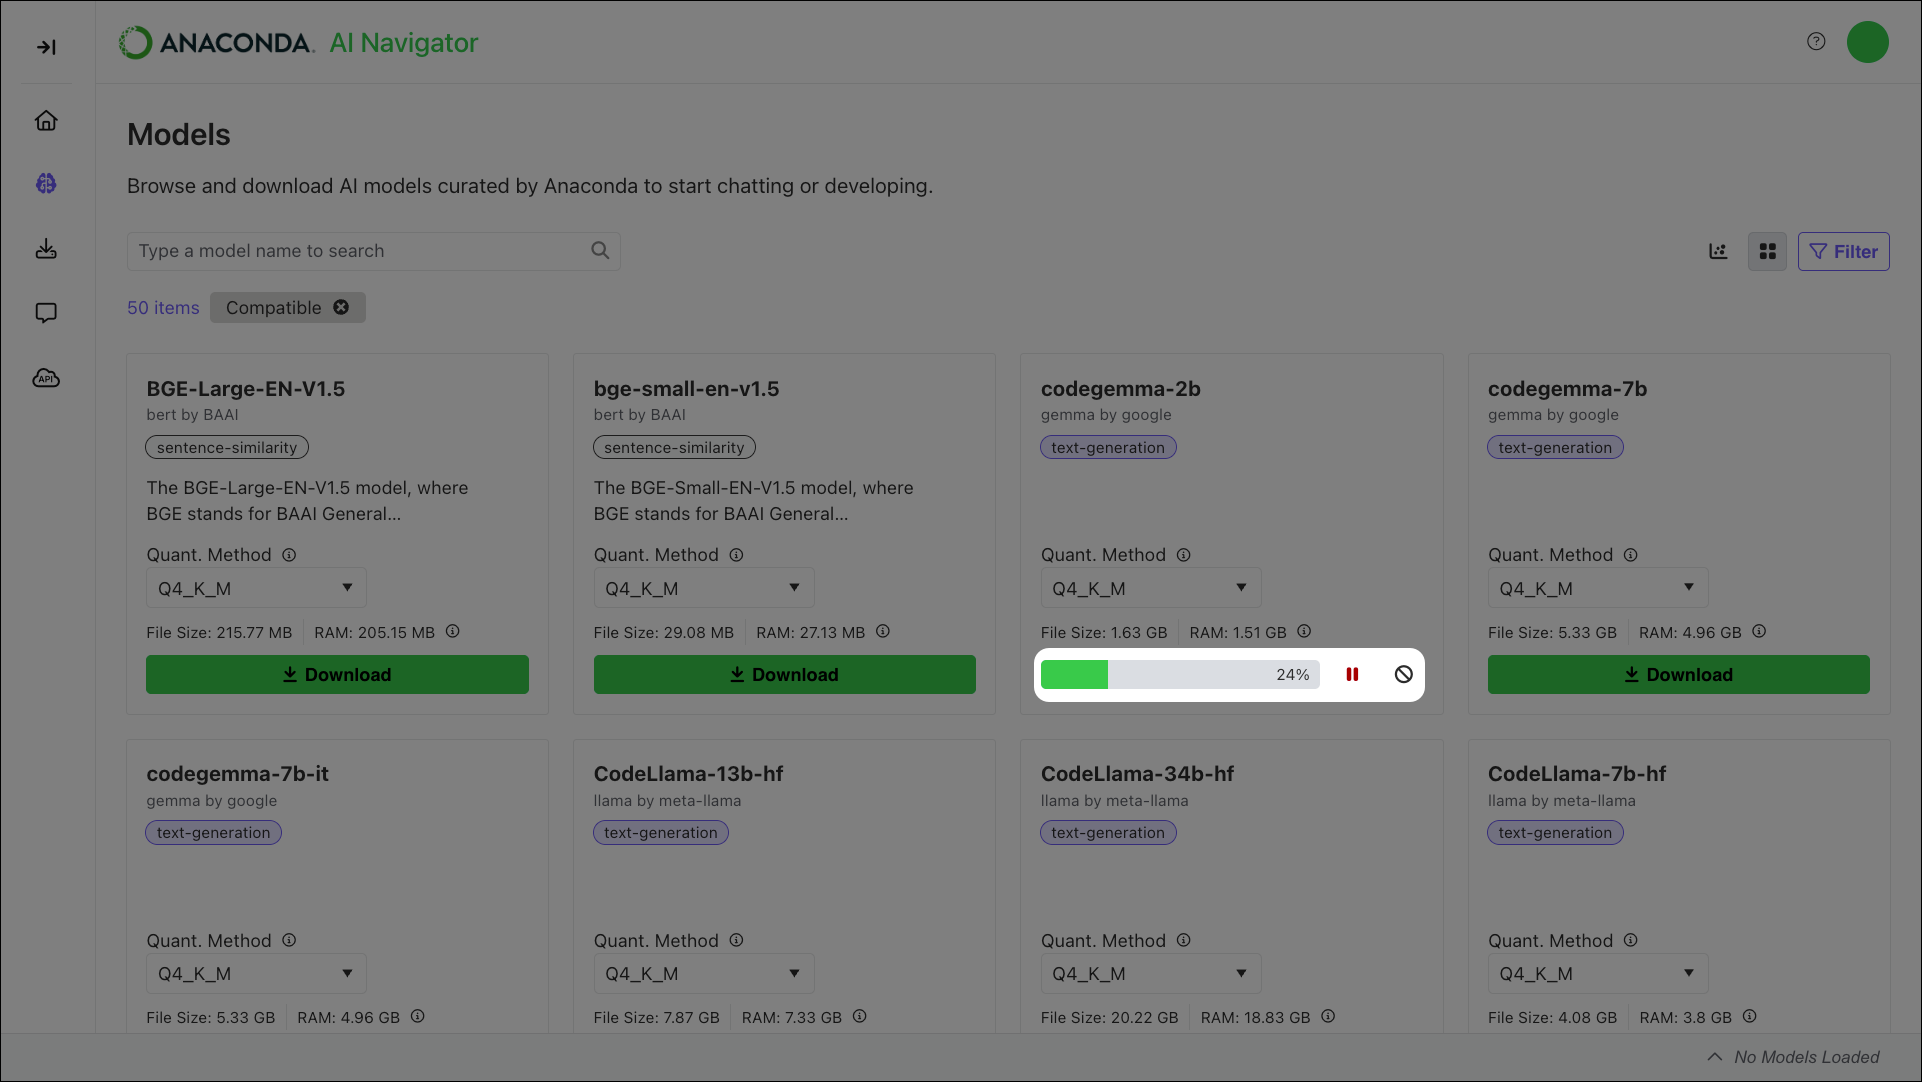Switch to the chart view icon

click(1718, 252)
